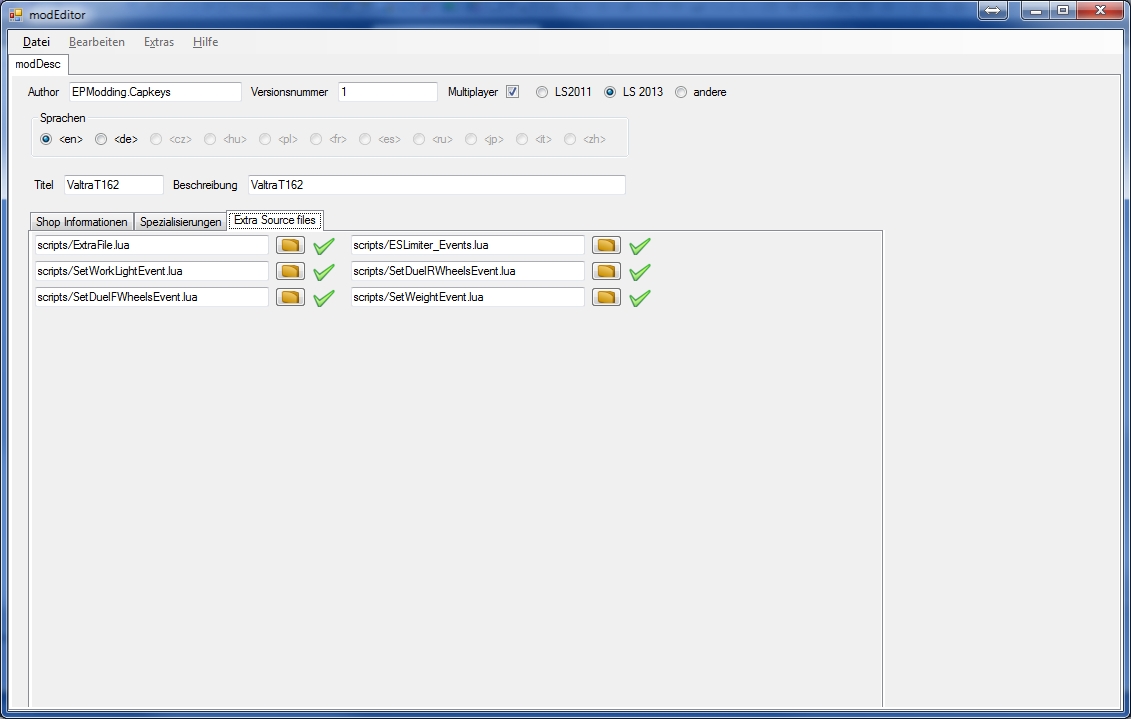
Task: Select the <it> language radio button
Action: coord(522,139)
